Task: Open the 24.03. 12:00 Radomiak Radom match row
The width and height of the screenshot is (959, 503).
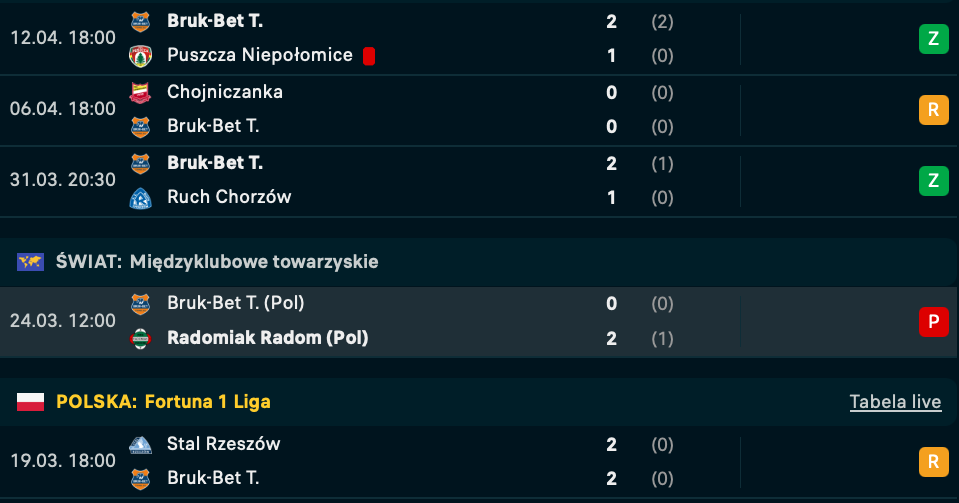Action: click(450, 321)
